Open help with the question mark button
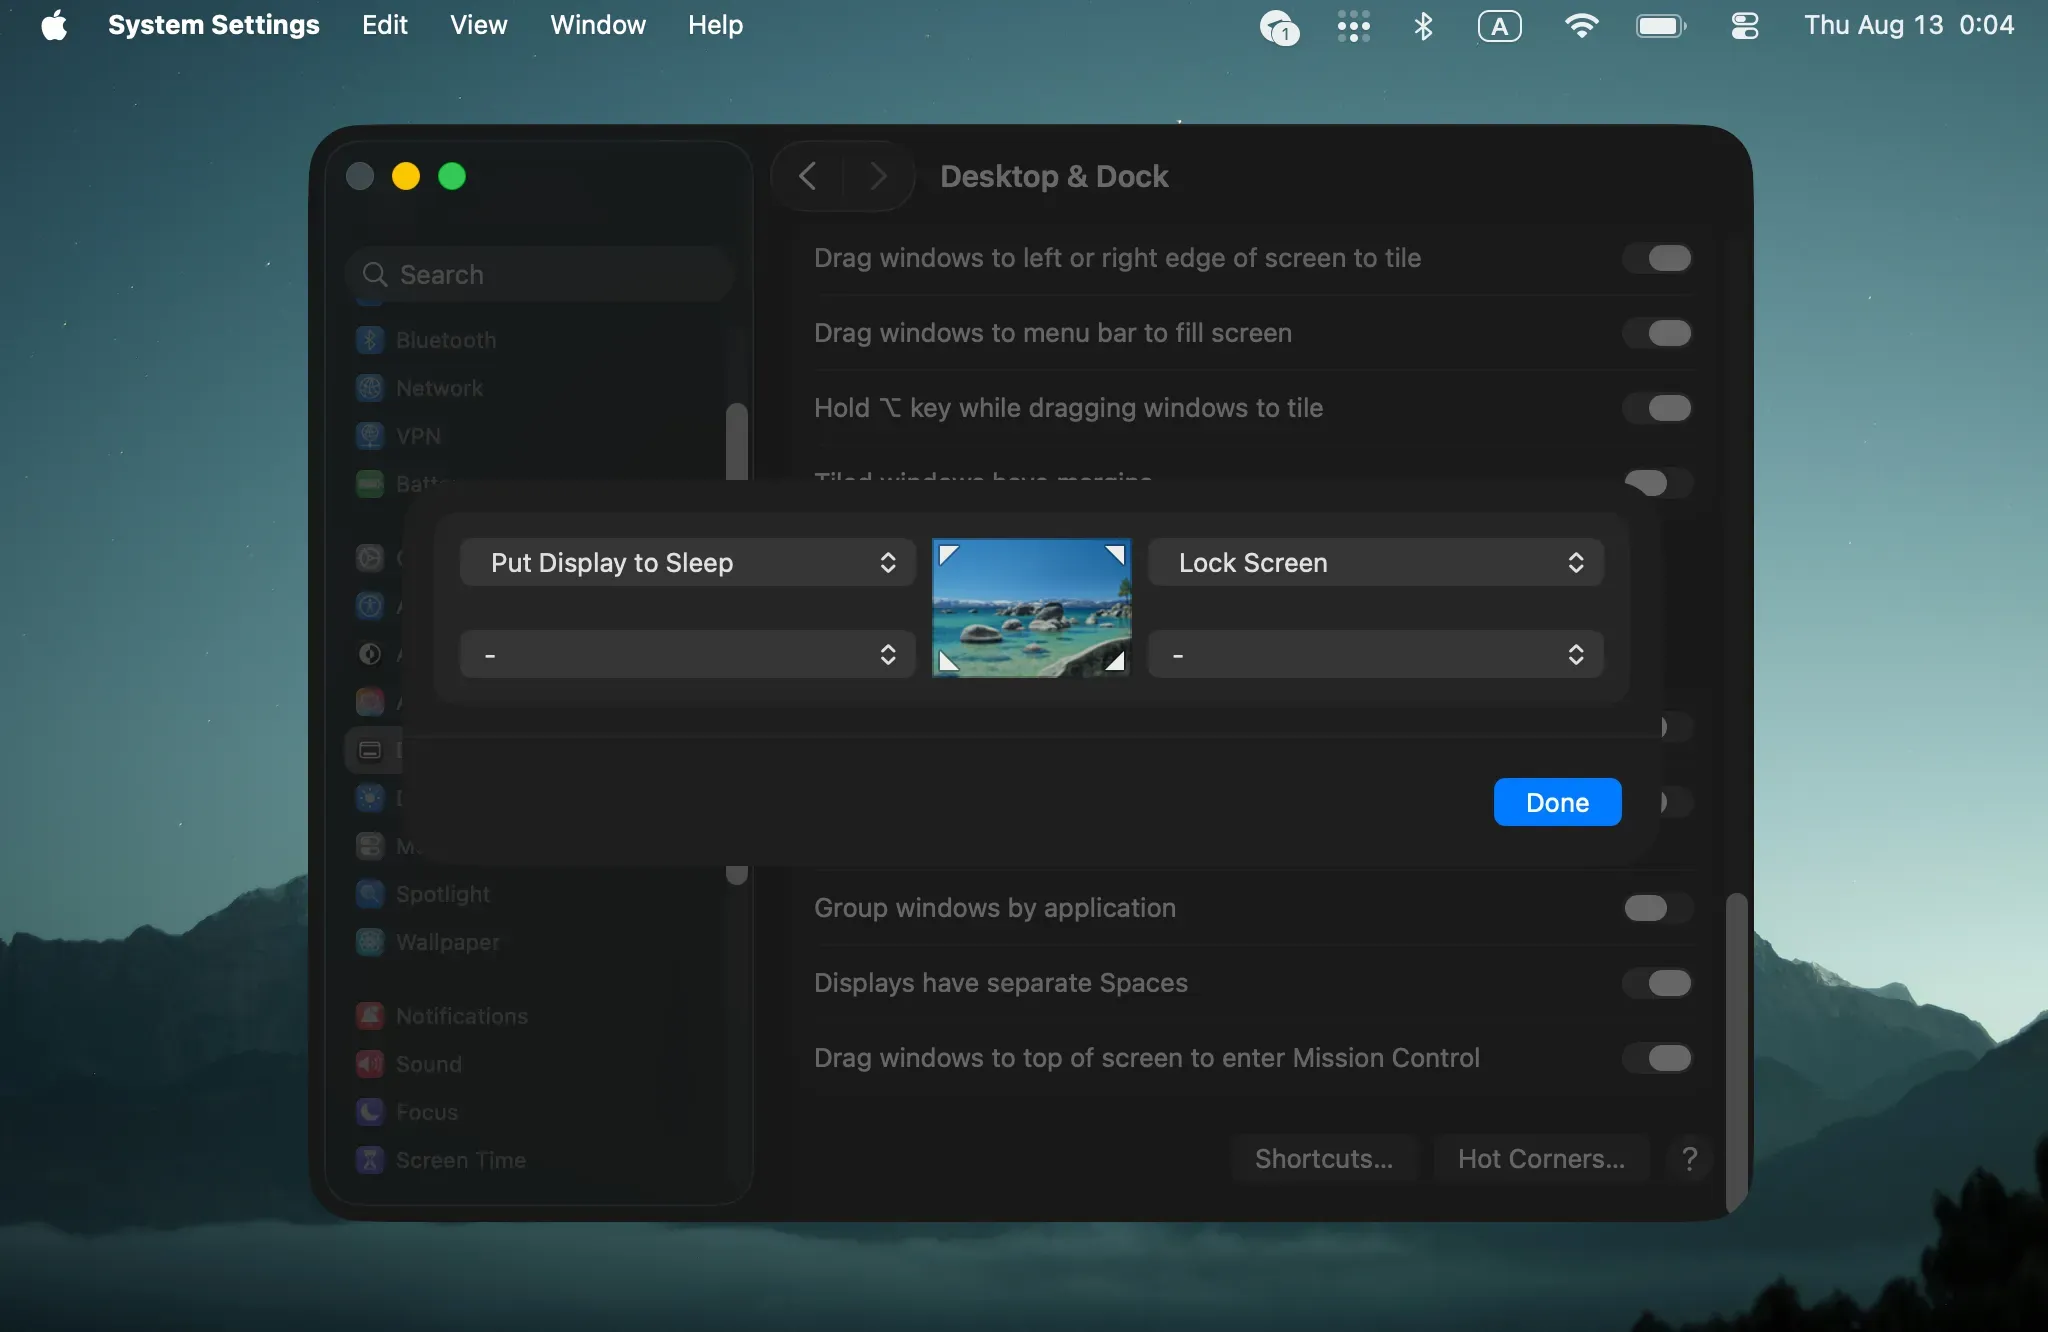2048x1332 pixels. tap(1689, 1159)
